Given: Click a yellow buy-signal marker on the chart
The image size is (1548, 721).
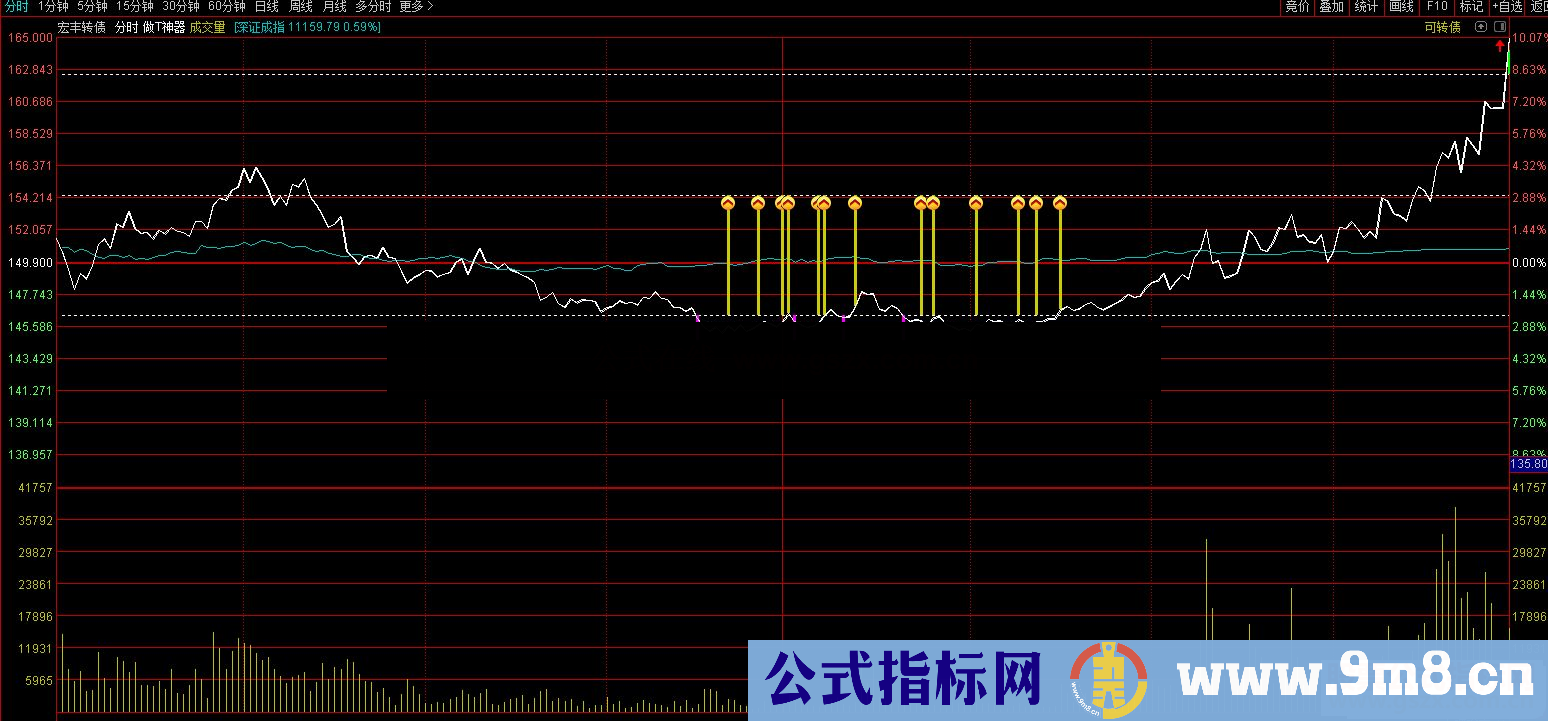Looking at the screenshot, I should (x=729, y=203).
